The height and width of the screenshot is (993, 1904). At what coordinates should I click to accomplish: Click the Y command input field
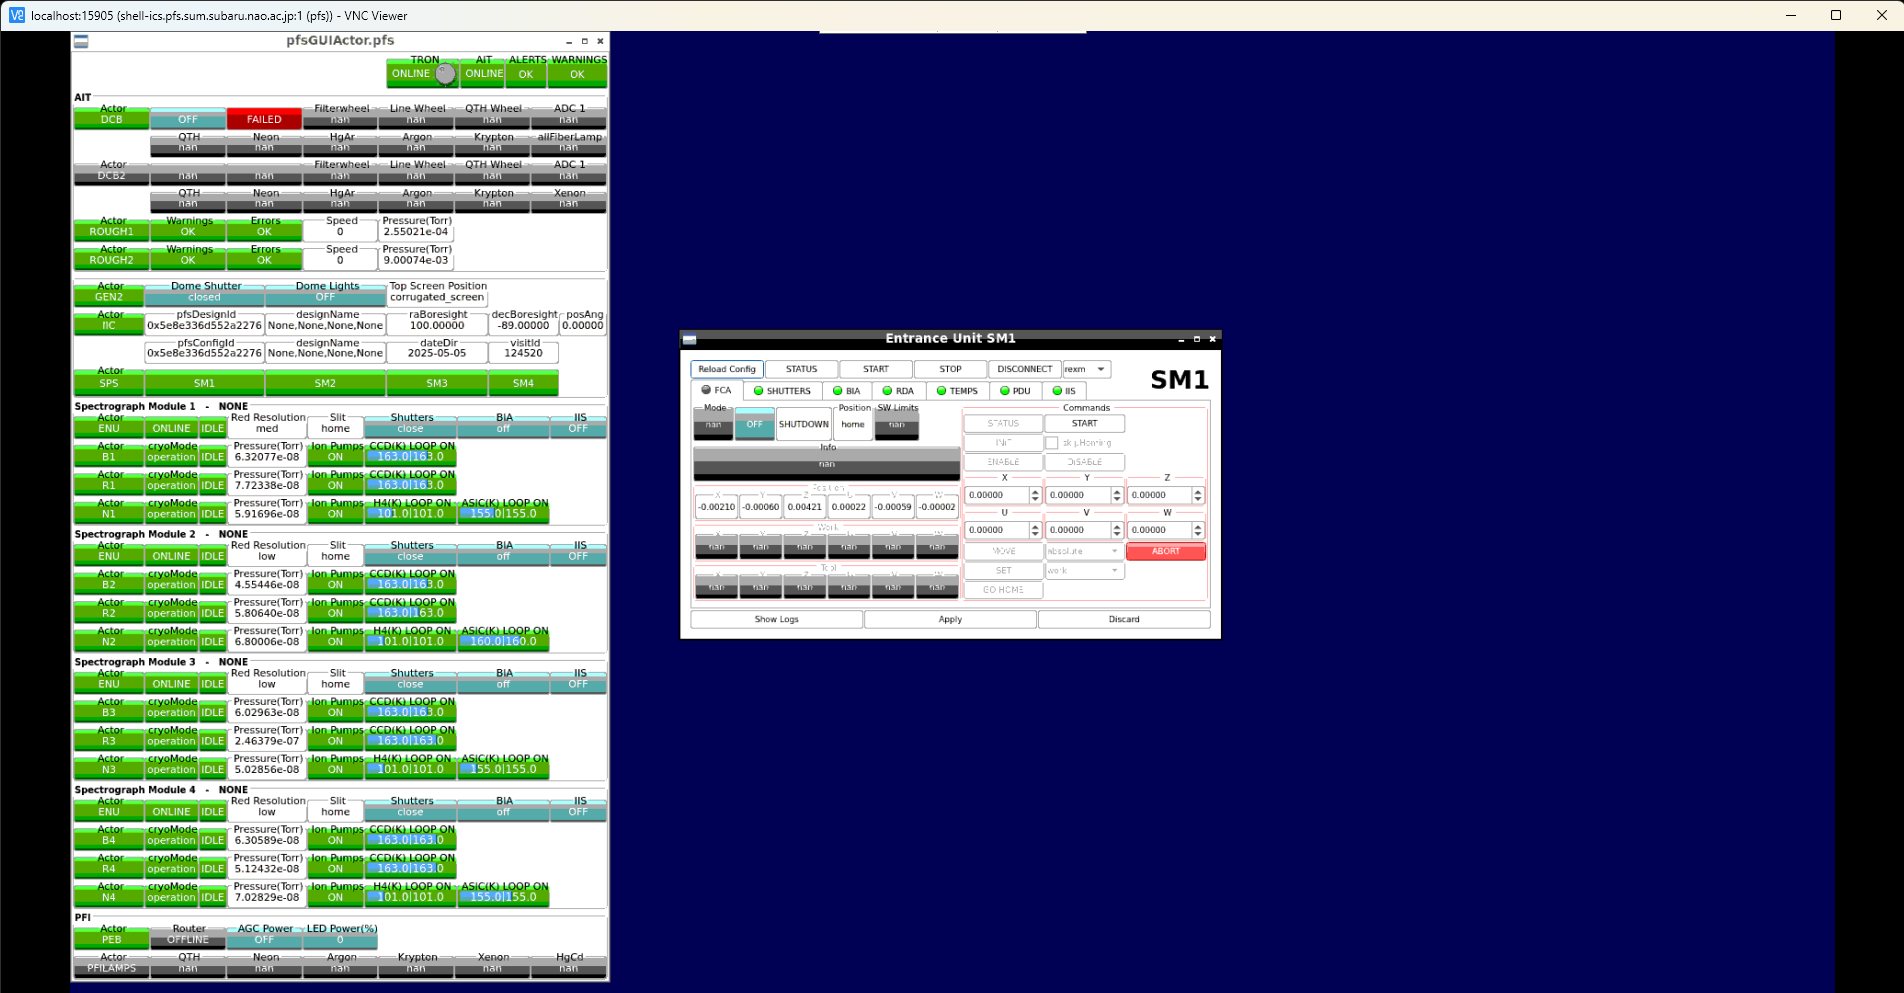(1077, 495)
